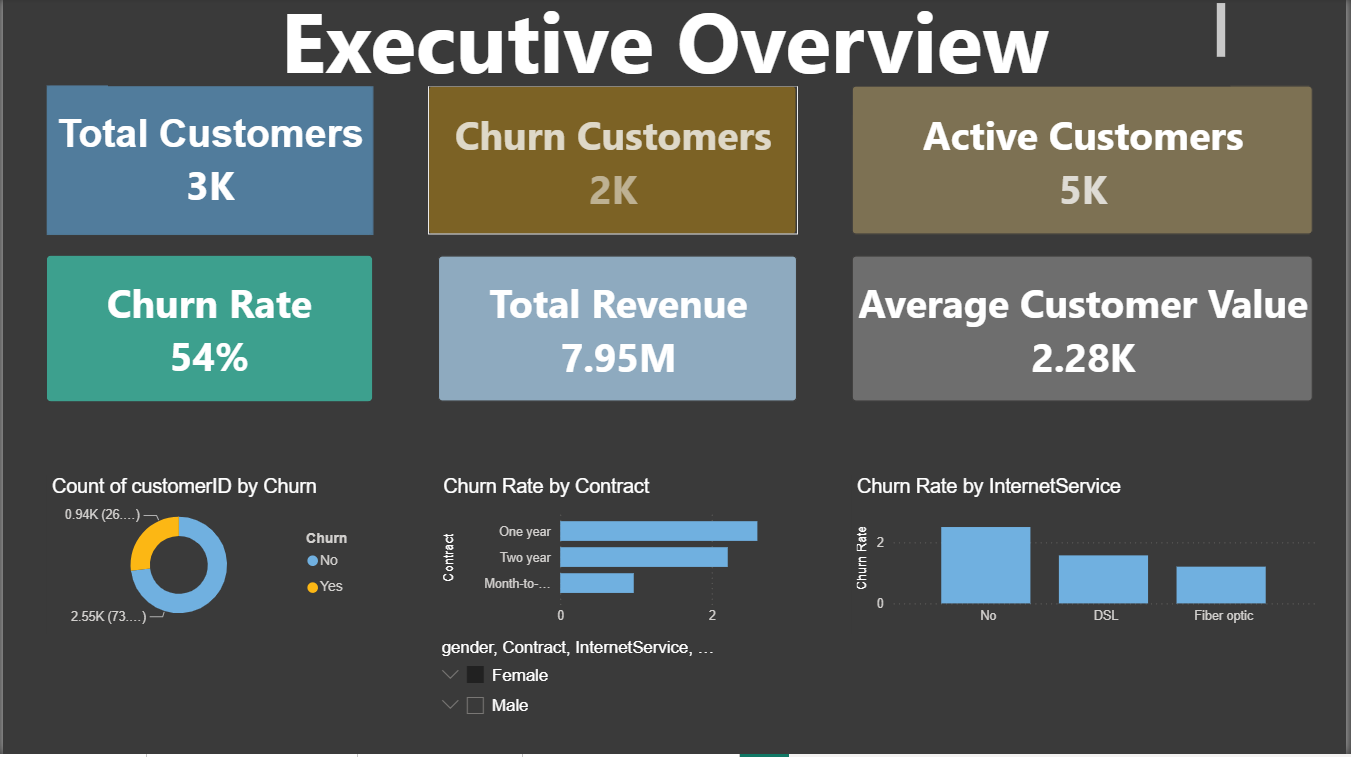The image size is (1351, 757).
Task: Click the Active Customers card
Action: point(1082,160)
